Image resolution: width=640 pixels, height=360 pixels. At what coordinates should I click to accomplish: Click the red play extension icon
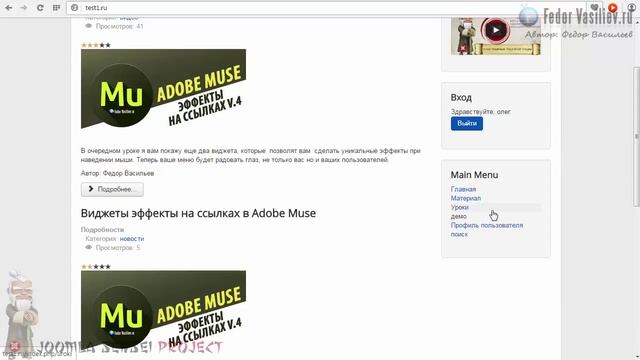613,7
